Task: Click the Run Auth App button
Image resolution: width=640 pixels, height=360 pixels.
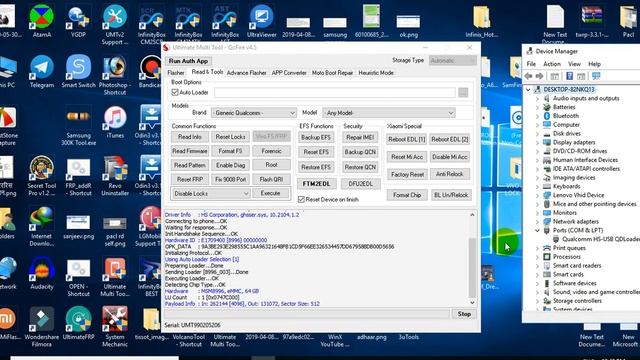Action: [188, 61]
